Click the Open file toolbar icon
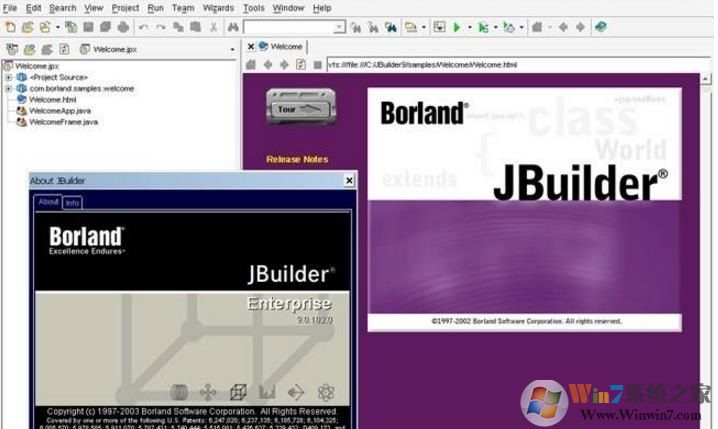Image resolution: width=718 pixels, height=429 pixels. 27,27
